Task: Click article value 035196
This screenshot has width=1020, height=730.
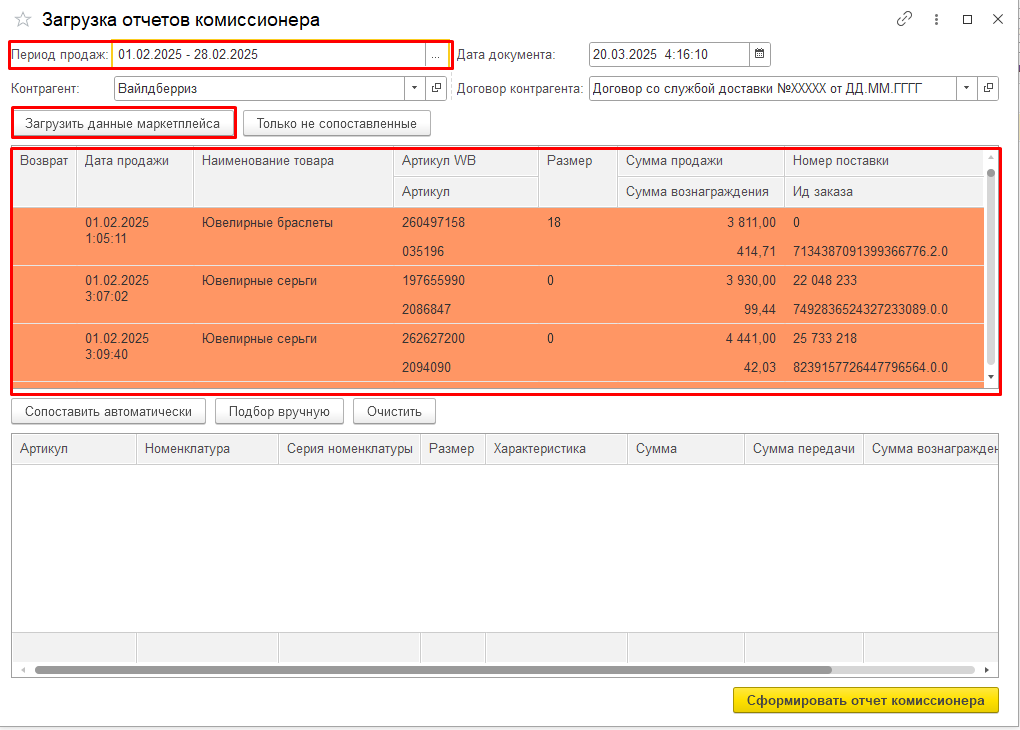Action: click(423, 251)
